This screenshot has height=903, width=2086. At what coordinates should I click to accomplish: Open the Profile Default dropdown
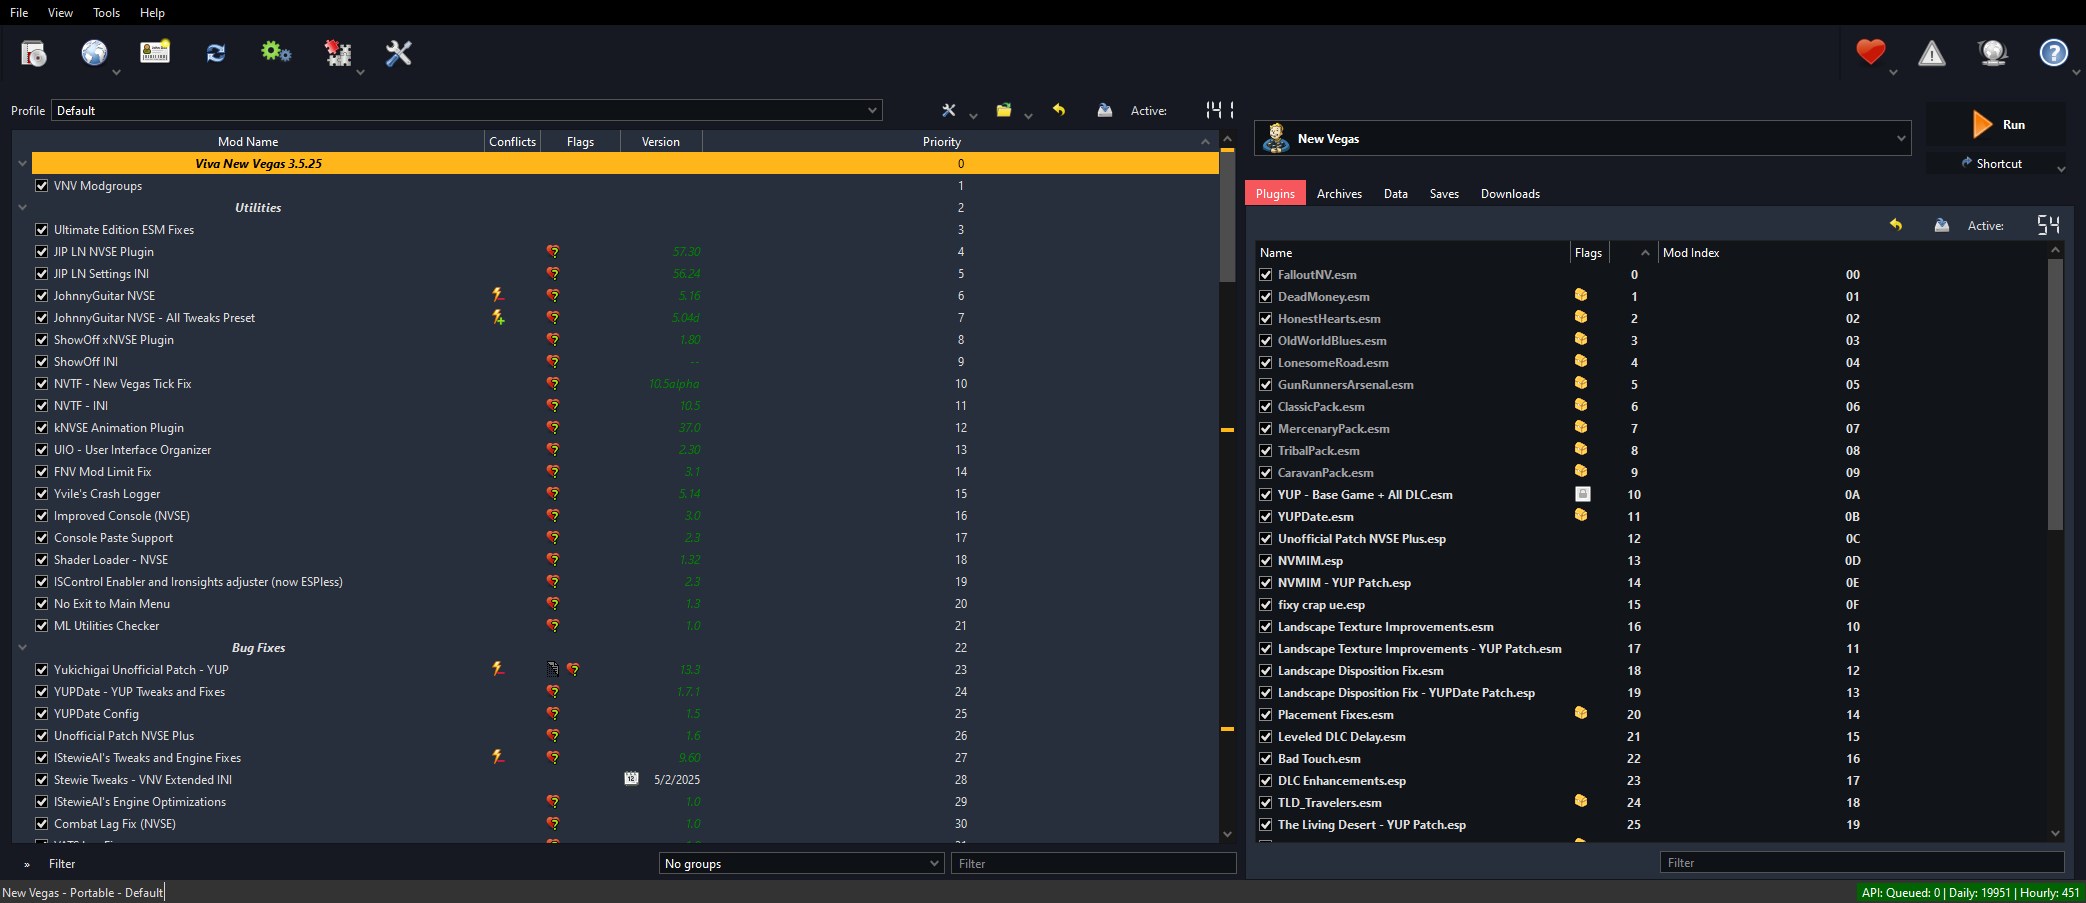click(x=466, y=110)
